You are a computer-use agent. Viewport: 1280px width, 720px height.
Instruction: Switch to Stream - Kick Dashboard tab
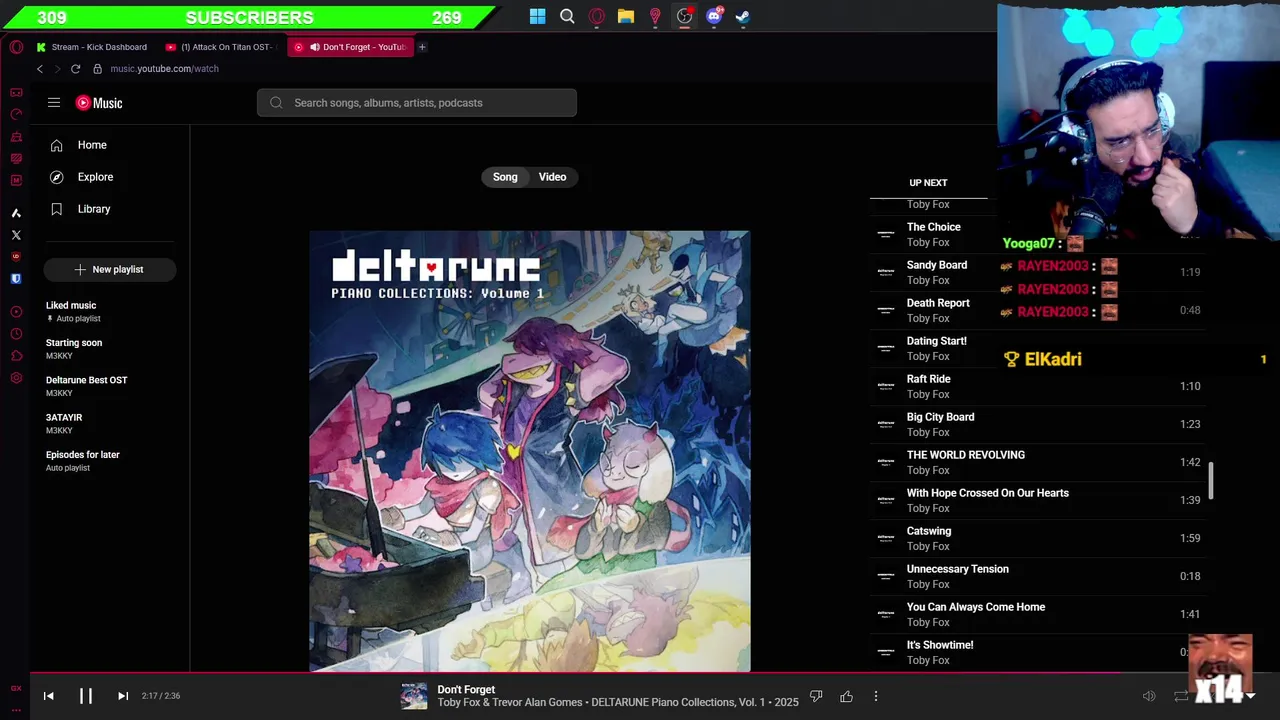pos(91,47)
